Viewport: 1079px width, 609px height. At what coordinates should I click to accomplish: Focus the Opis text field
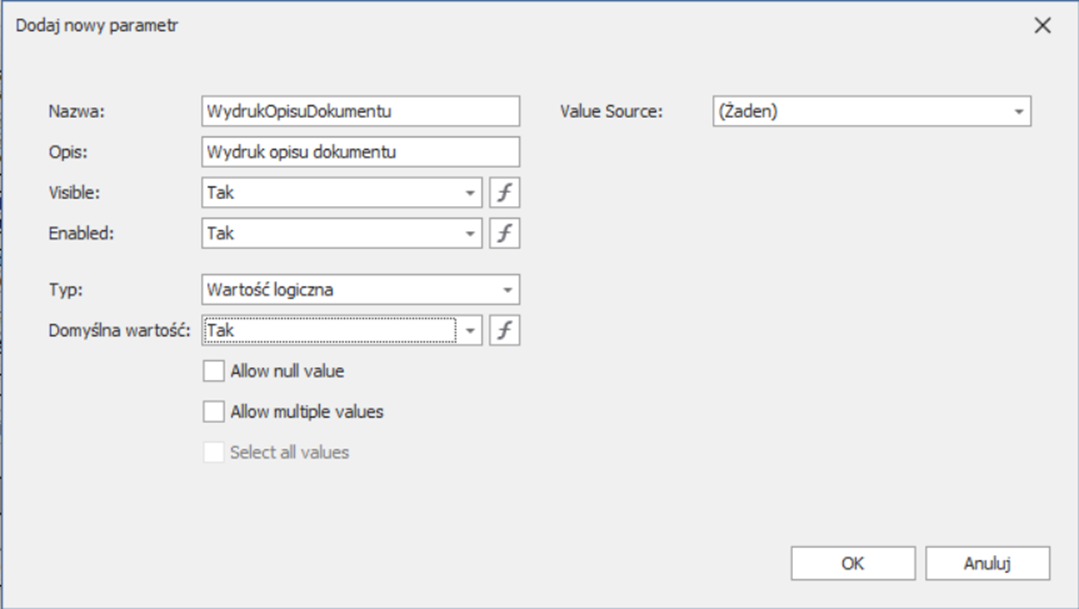point(360,152)
